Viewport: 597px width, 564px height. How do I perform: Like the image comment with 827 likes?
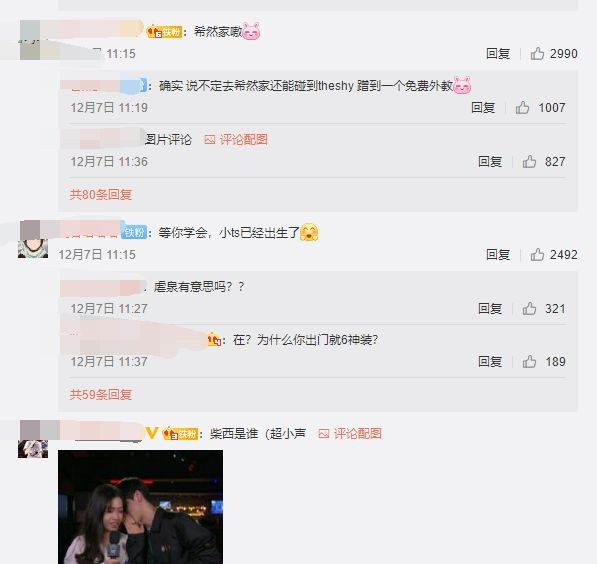529,161
